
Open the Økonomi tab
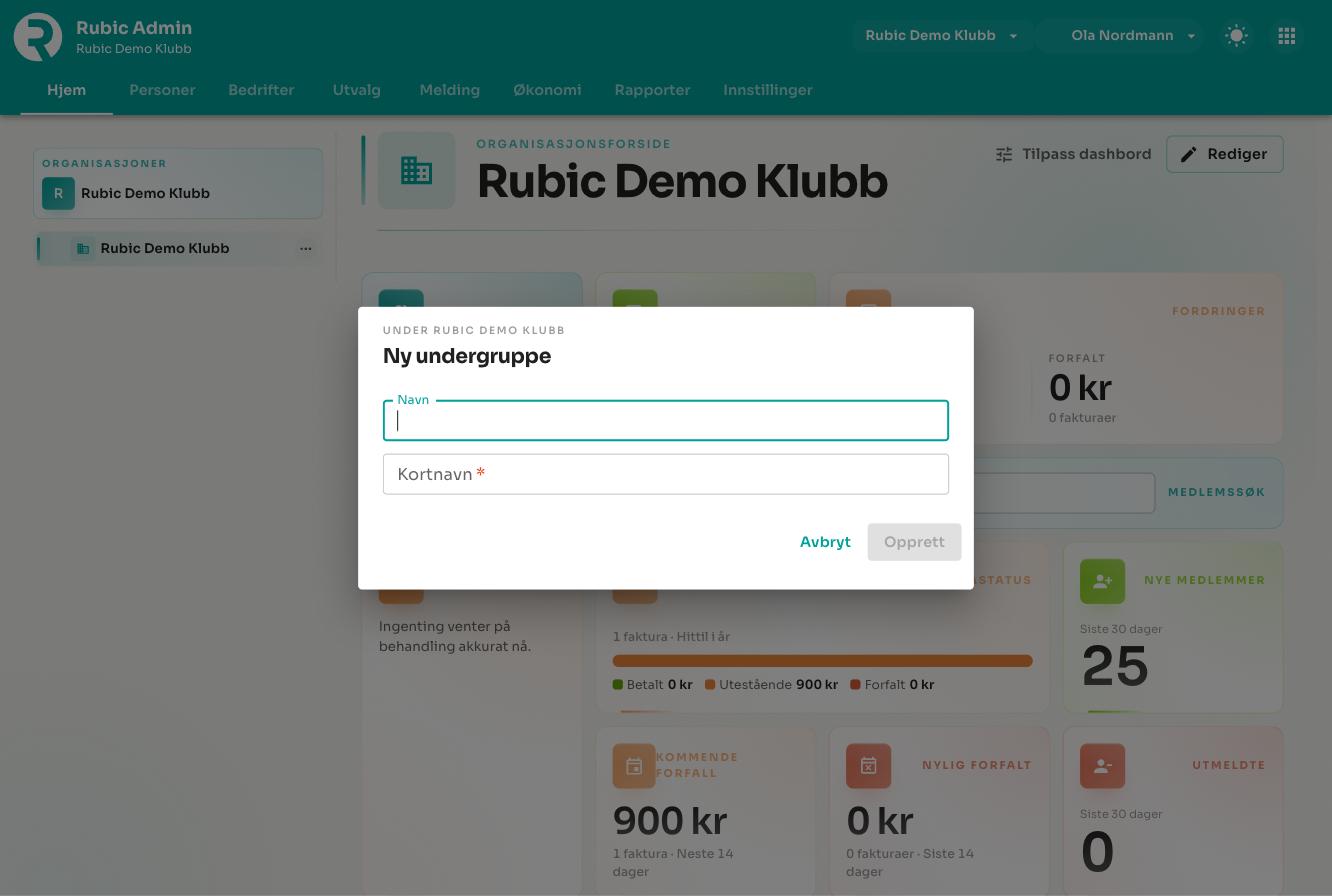point(547,90)
